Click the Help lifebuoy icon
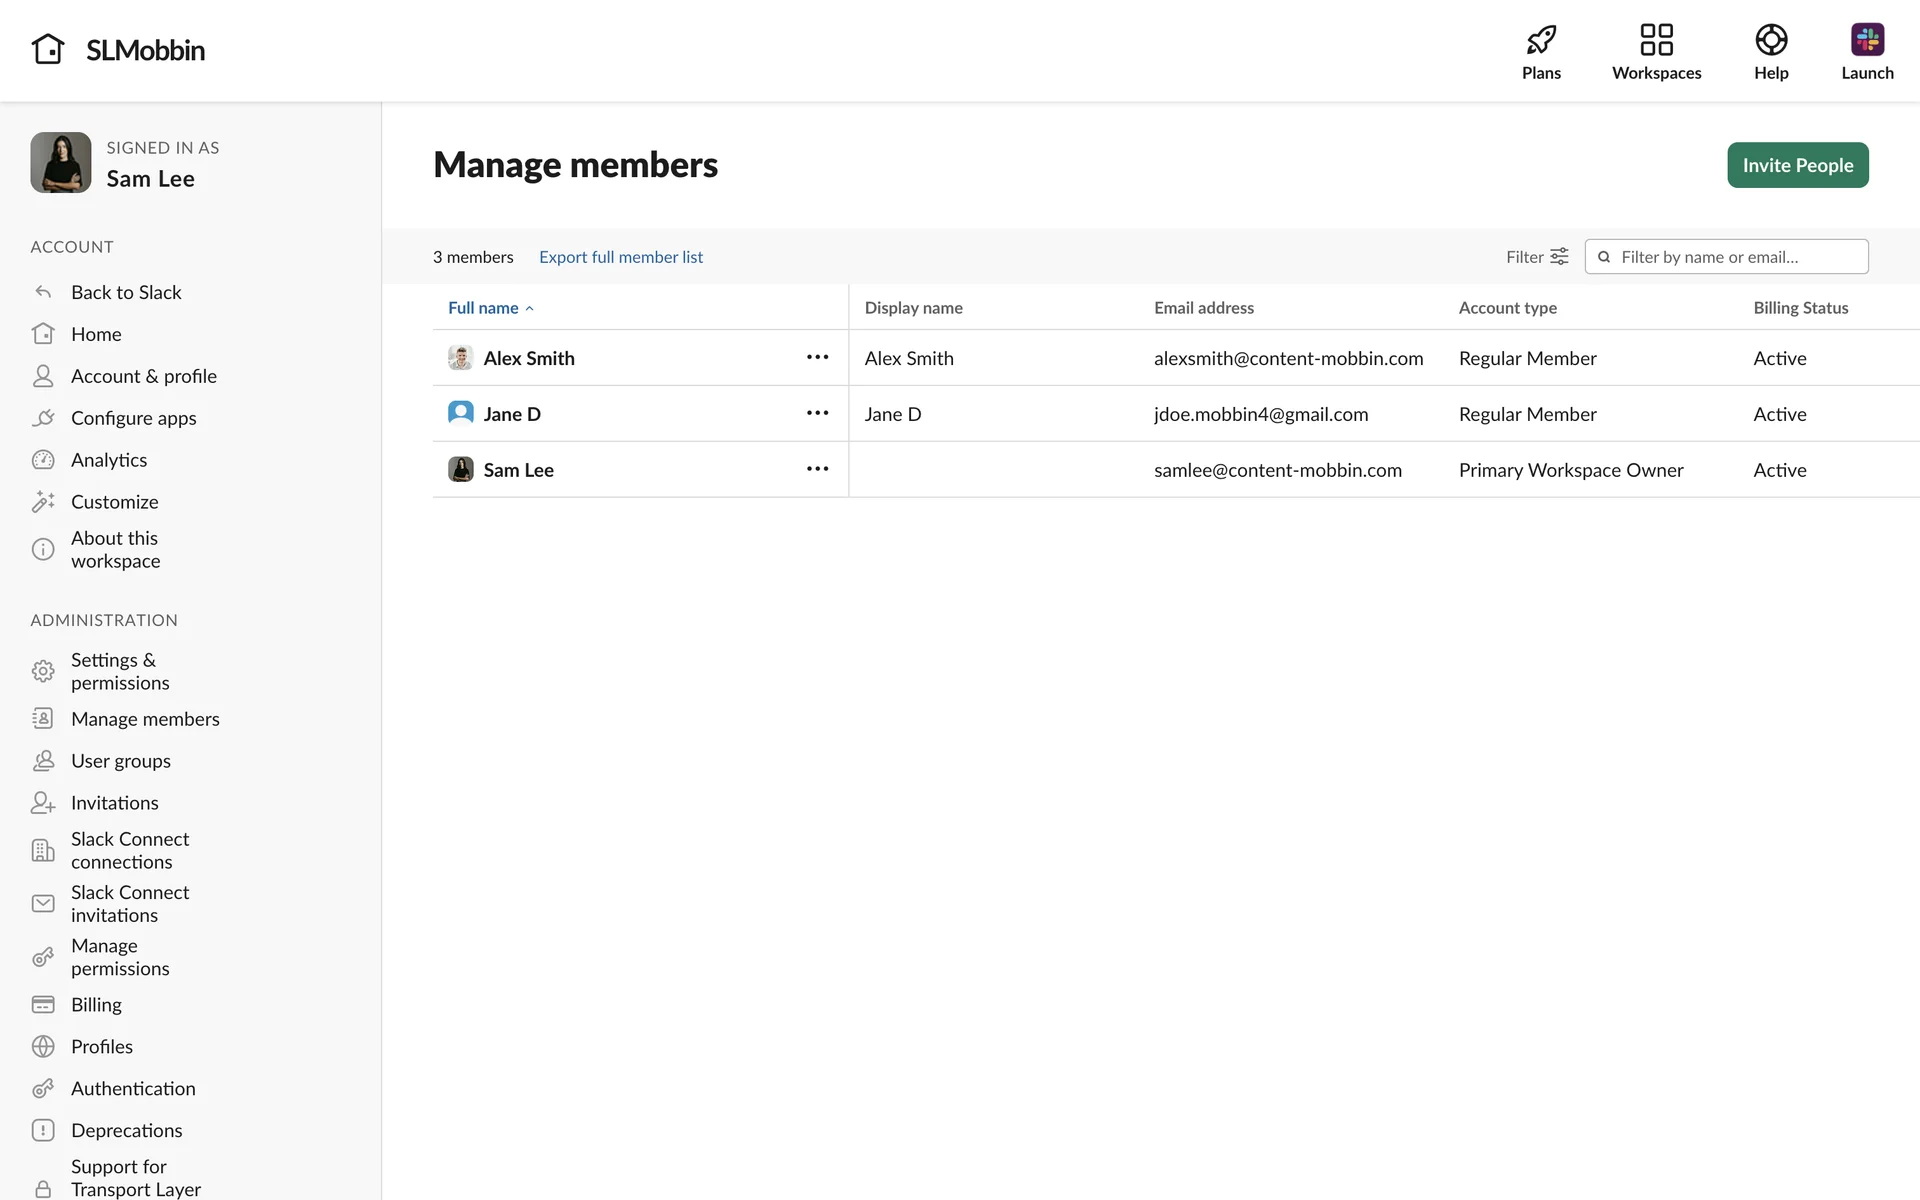 [x=1770, y=40]
